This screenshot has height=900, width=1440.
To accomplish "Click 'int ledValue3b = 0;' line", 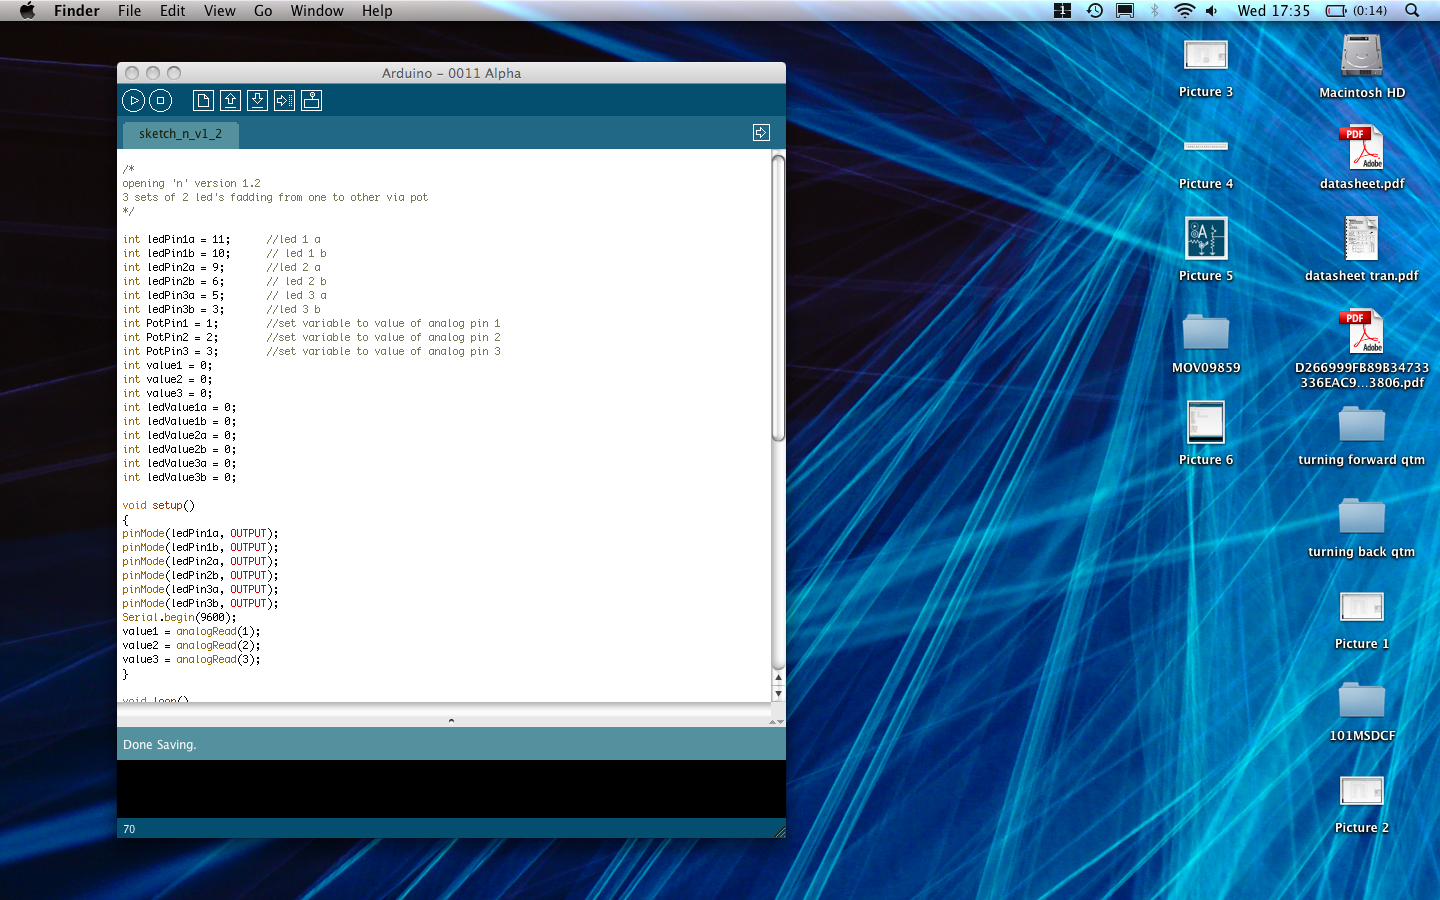I will click(x=180, y=478).
